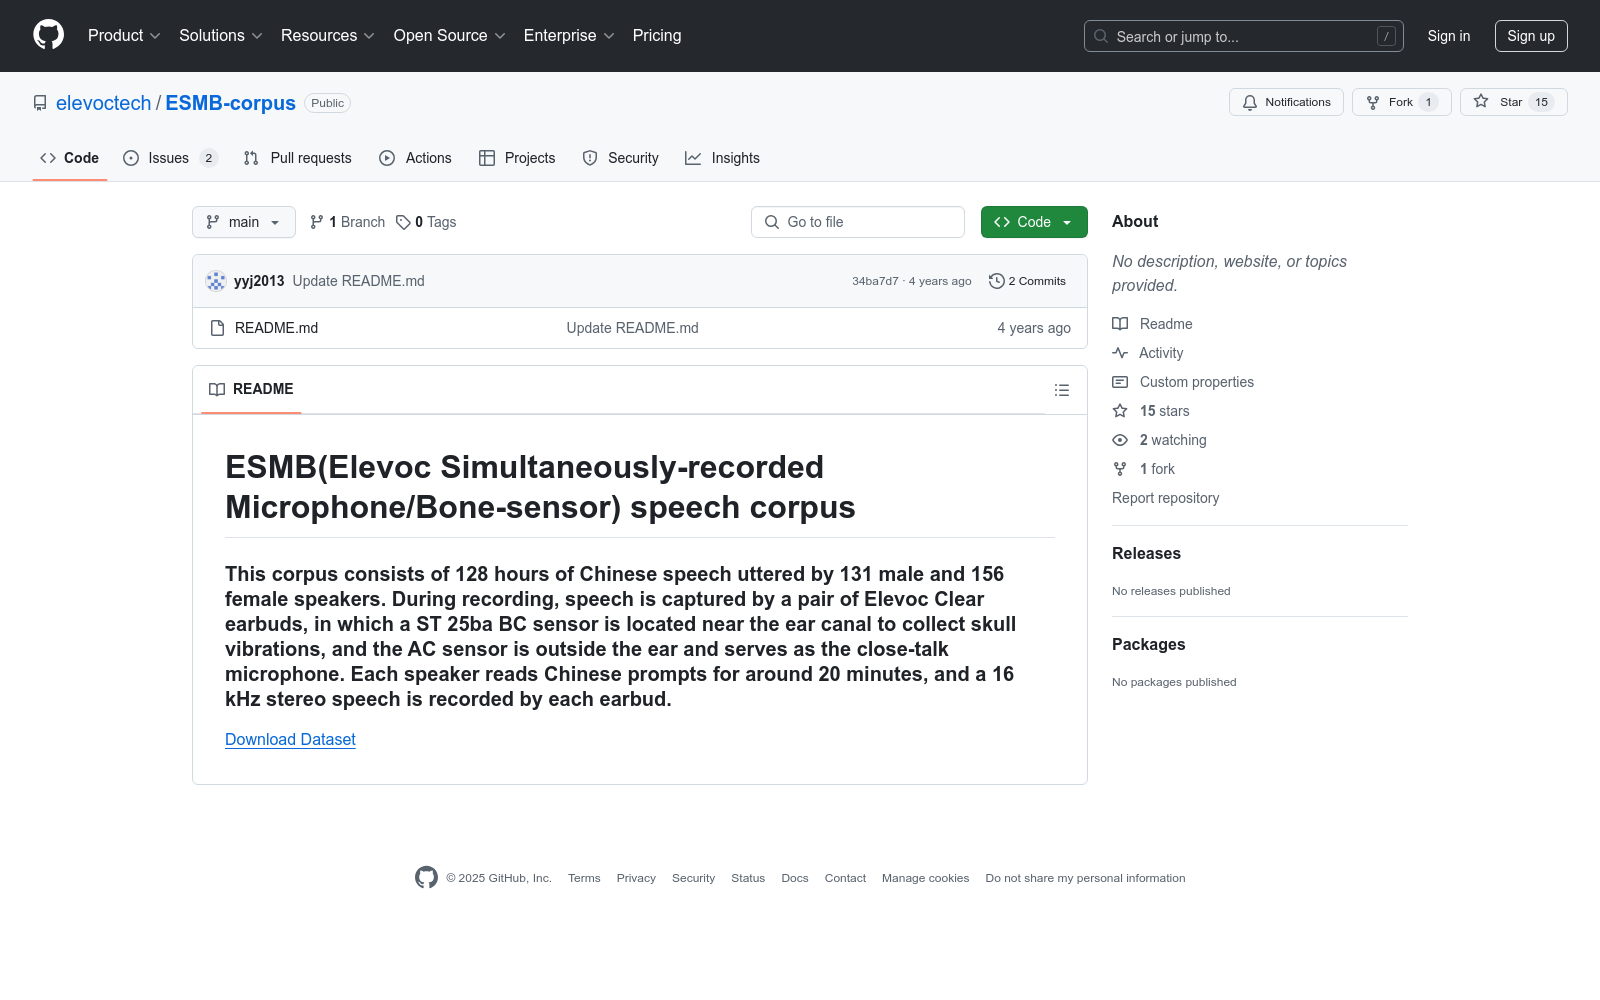
Task: Open footer Terms link
Action: [x=584, y=878]
